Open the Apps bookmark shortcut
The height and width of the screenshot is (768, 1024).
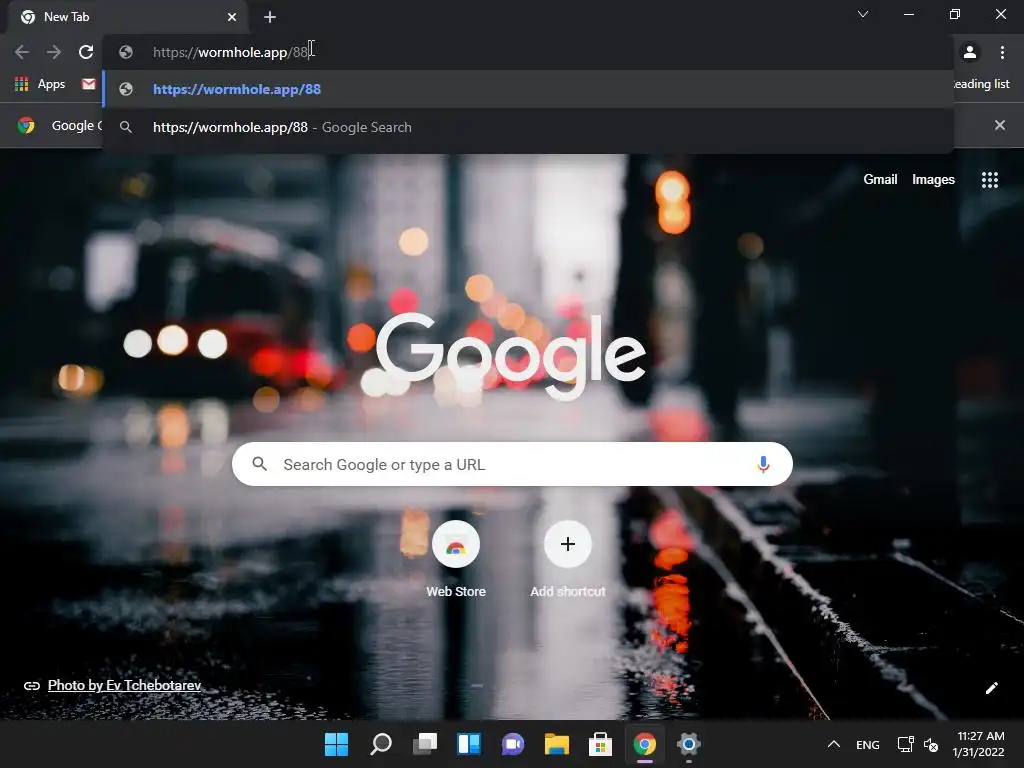(x=40, y=84)
